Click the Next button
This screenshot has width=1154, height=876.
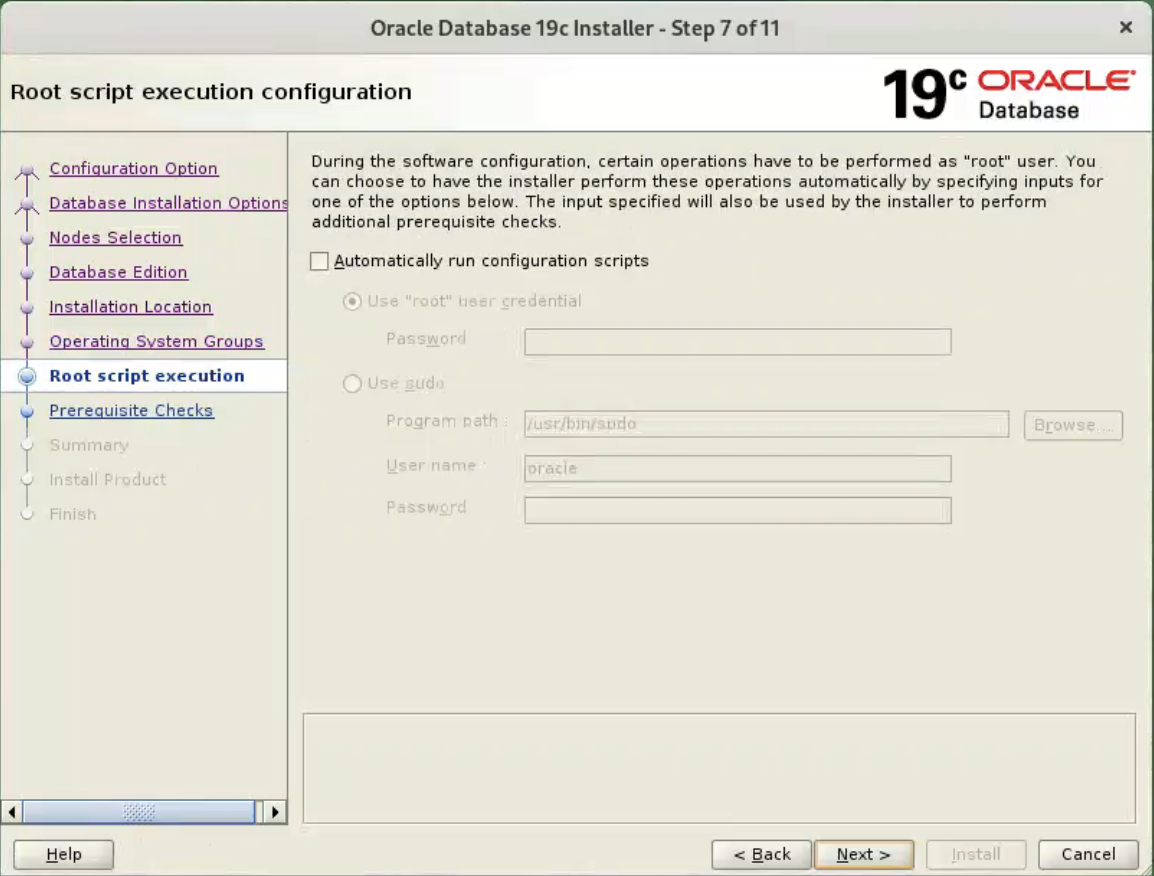864,855
